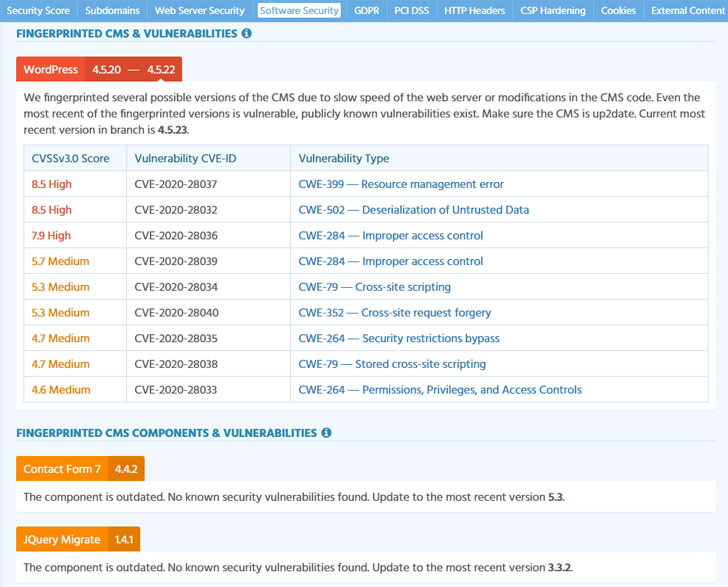Open CWE-284 link in CVE-2020-28036 row
The height and width of the screenshot is (587, 728).
click(391, 235)
